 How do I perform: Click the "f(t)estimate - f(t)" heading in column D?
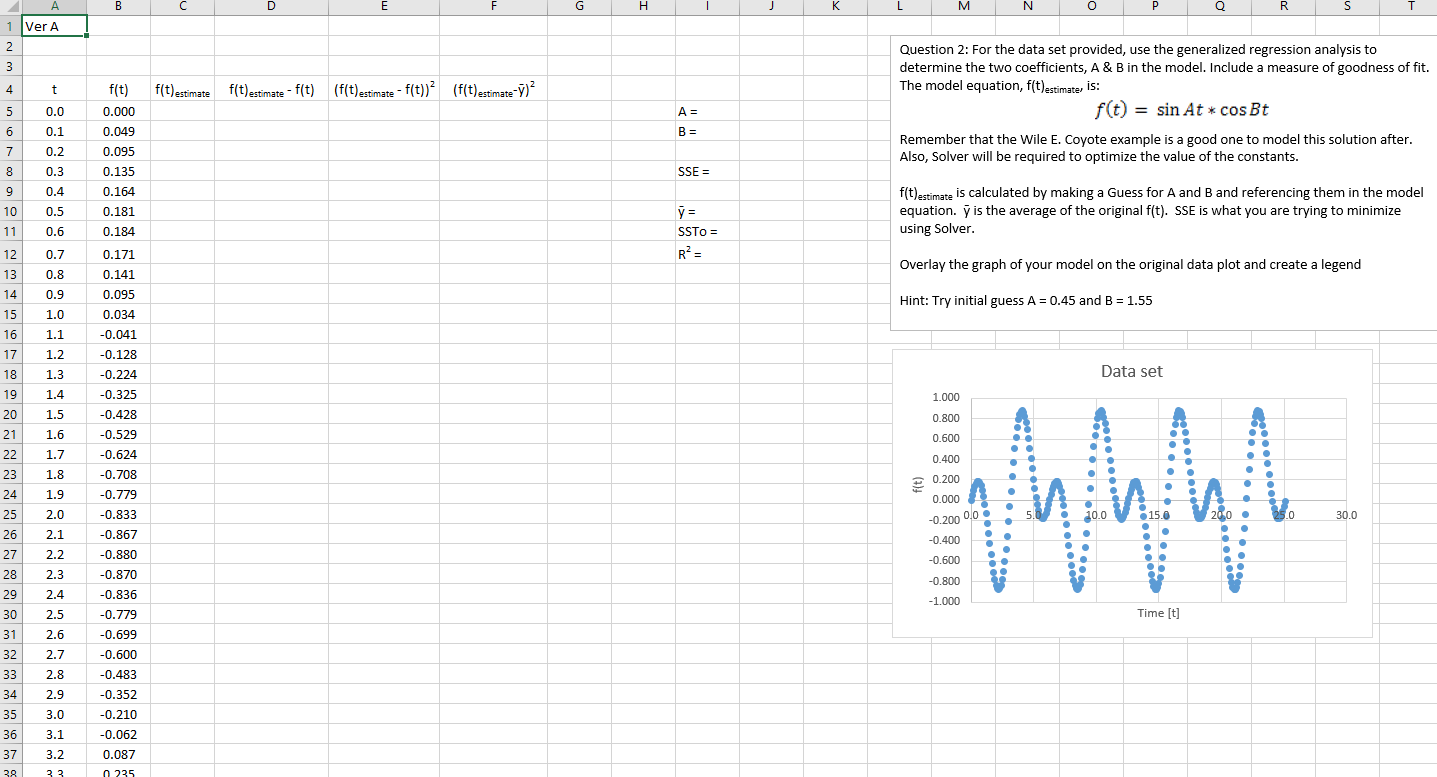(x=270, y=90)
